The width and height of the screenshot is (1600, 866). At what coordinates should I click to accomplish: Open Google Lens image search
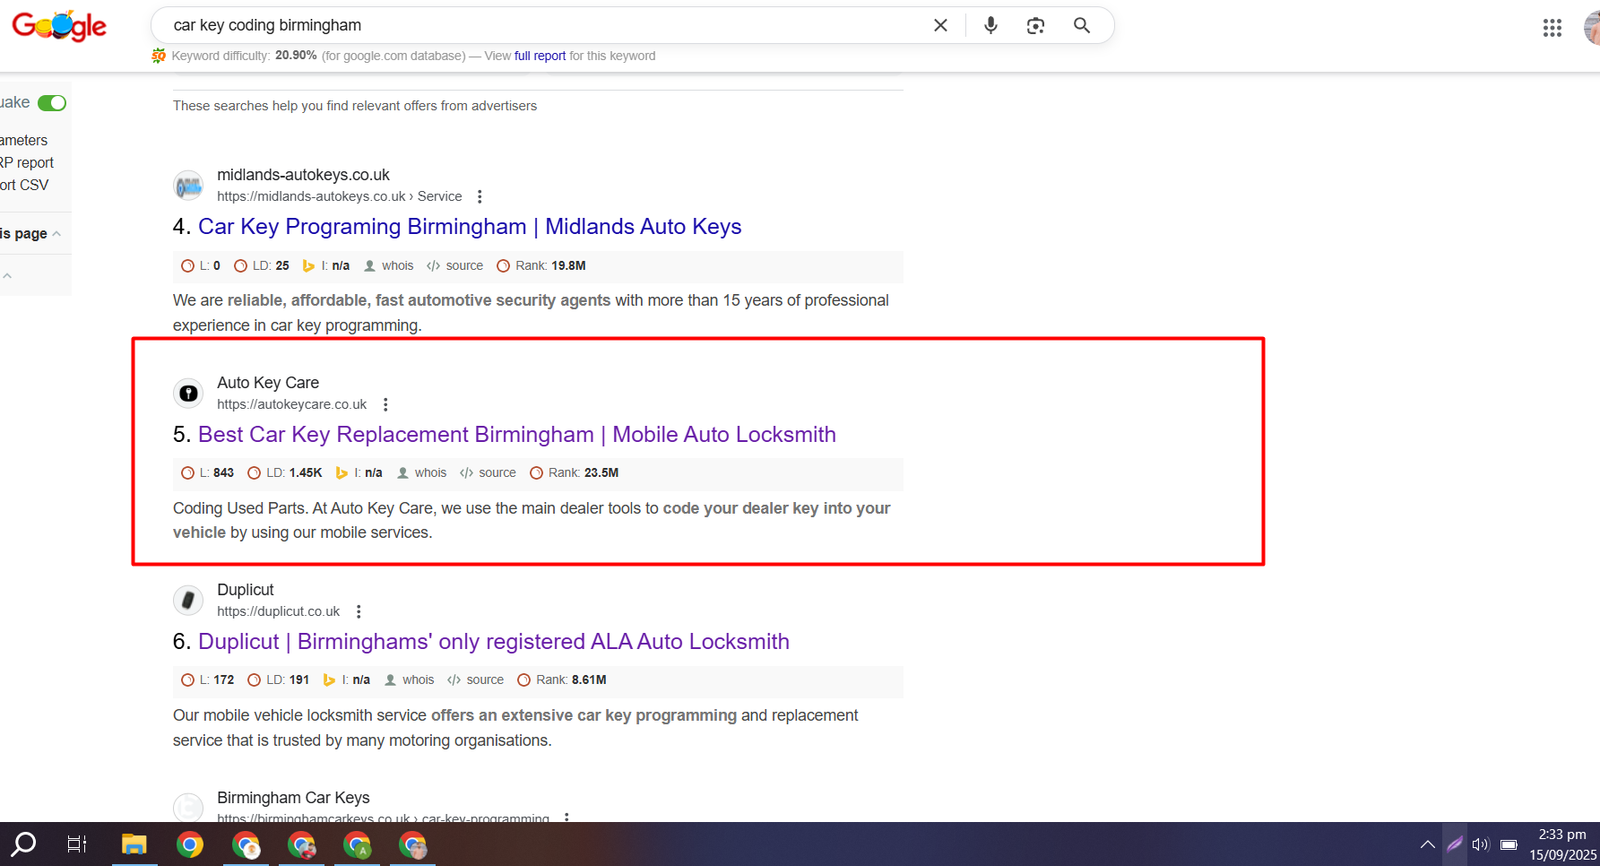[x=1035, y=26]
